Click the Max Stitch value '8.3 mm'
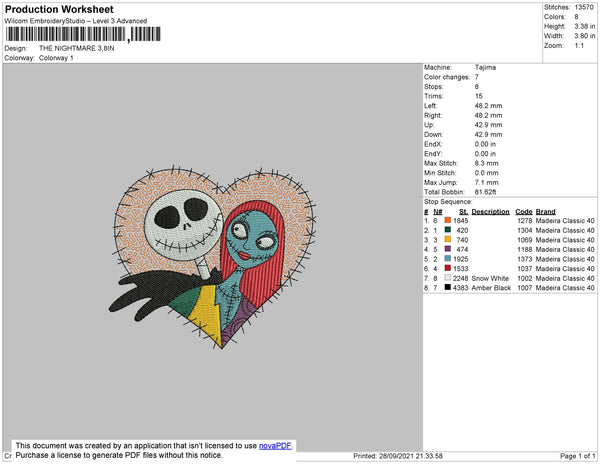Screen dimensions: 600x464 pyautogui.click(x=486, y=163)
